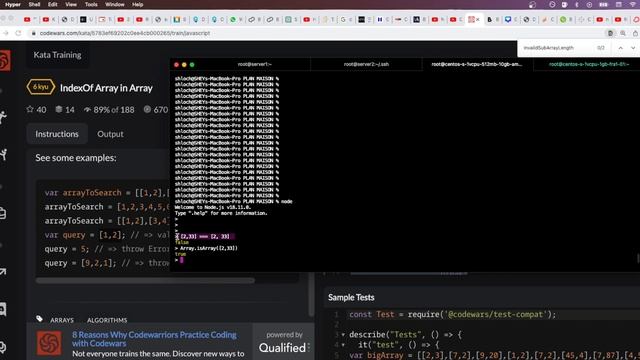Click the 'Sample Tests' heading
This screenshot has height=360, width=640.
351,297
